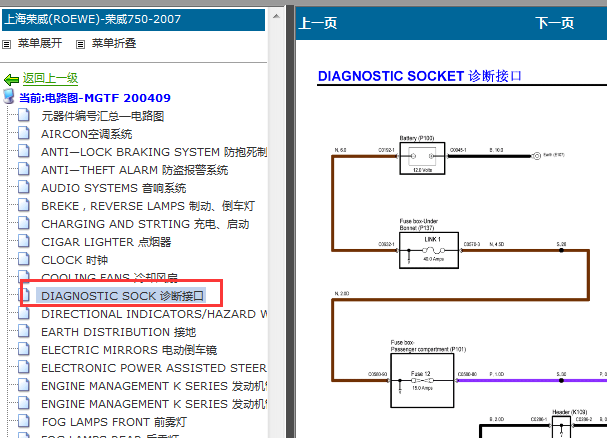Click the DIAGNOSTIC SOCKET 诊断接口 diagram title
The width and height of the screenshot is (607, 438).
[420, 76]
